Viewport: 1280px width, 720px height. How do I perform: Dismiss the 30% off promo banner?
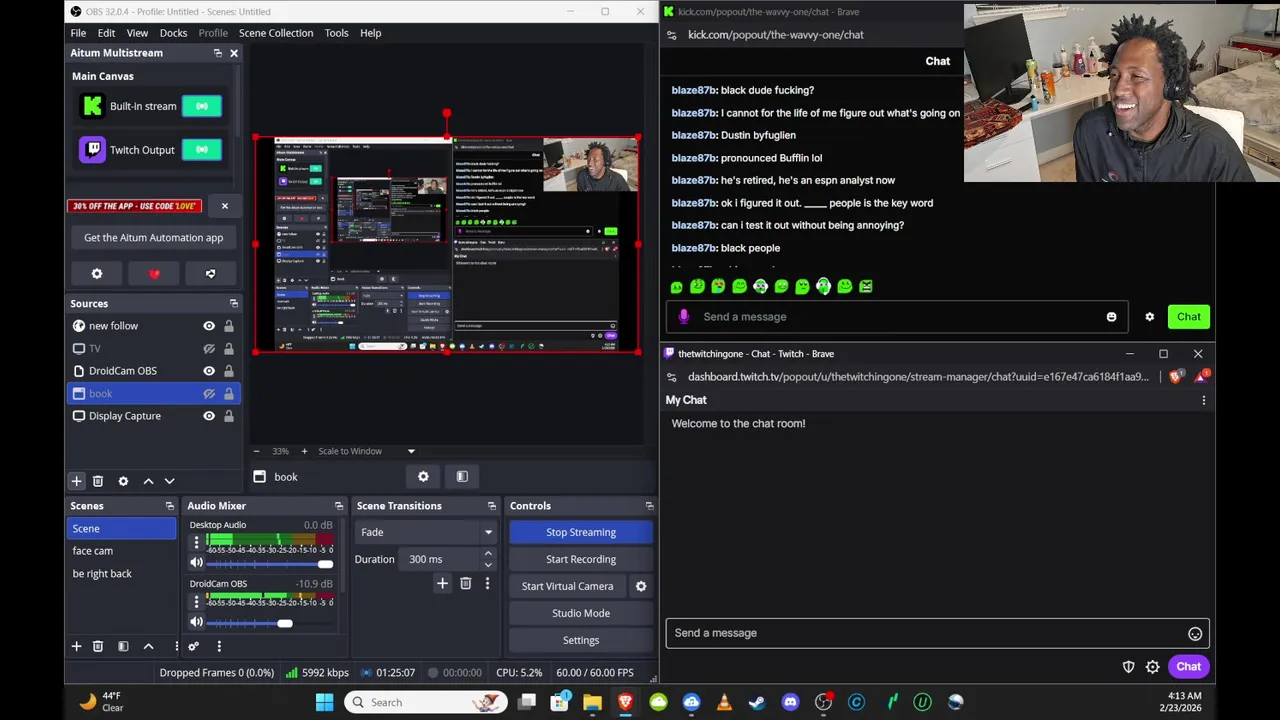[224, 206]
